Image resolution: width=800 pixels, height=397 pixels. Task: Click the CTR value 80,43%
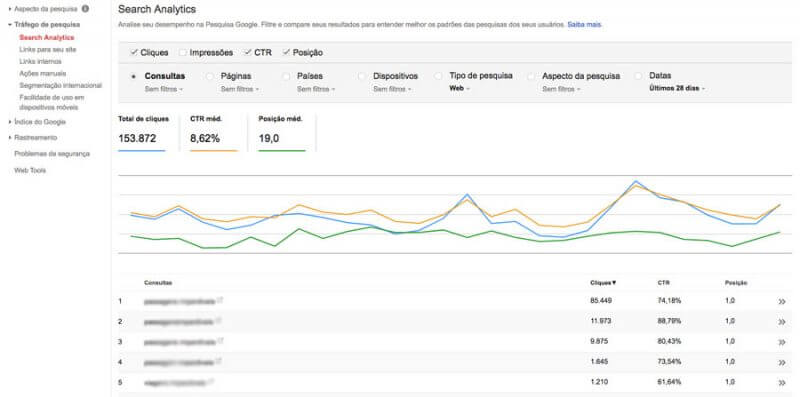(669, 341)
